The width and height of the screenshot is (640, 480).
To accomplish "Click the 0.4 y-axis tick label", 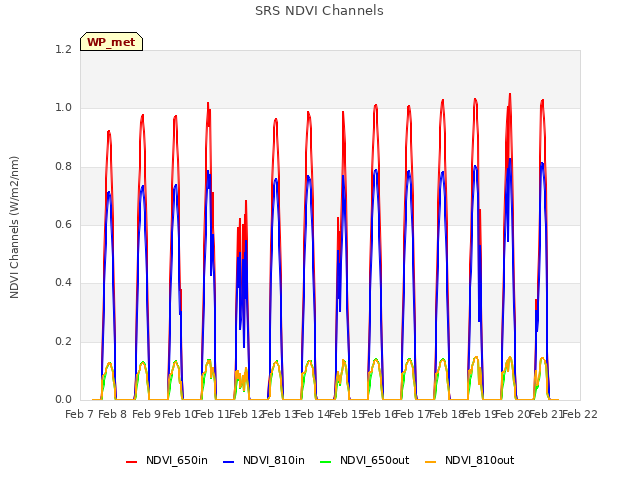I will (63, 283).
